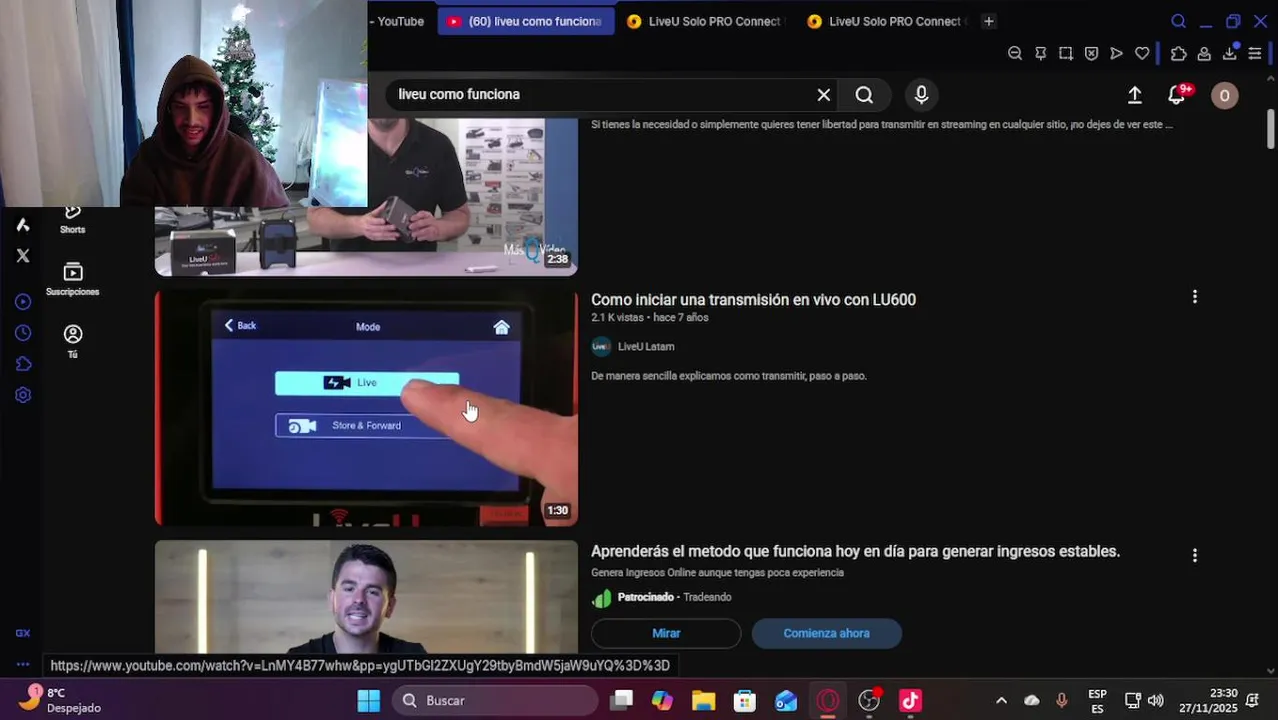Viewport: 1278px width, 720px height.
Task: Search tabs with the title-bar magnifier
Action: click(1178, 21)
